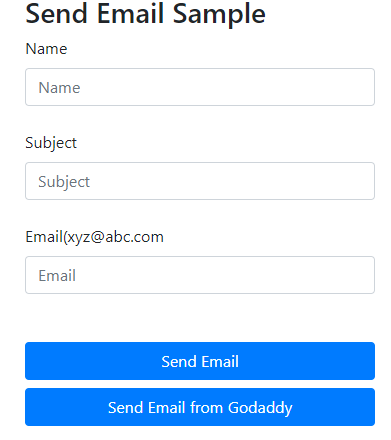Image resolution: width=391 pixels, height=440 pixels.
Task: Click the word Sample in the page title
Action: coord(219,15)
